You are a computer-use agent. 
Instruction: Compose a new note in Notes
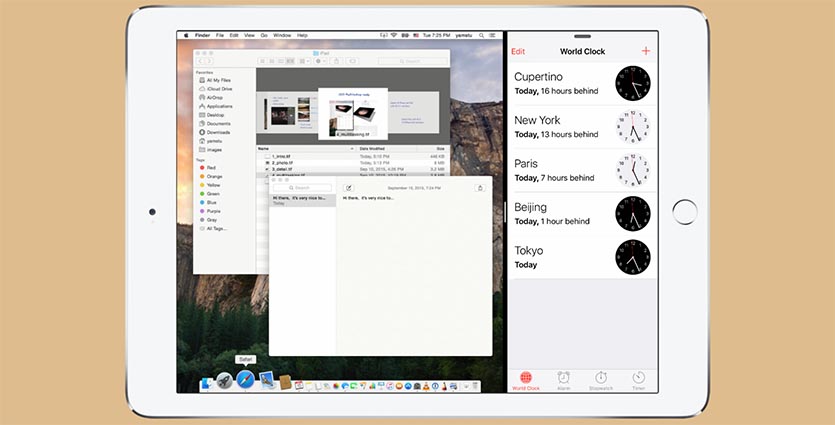349,187
